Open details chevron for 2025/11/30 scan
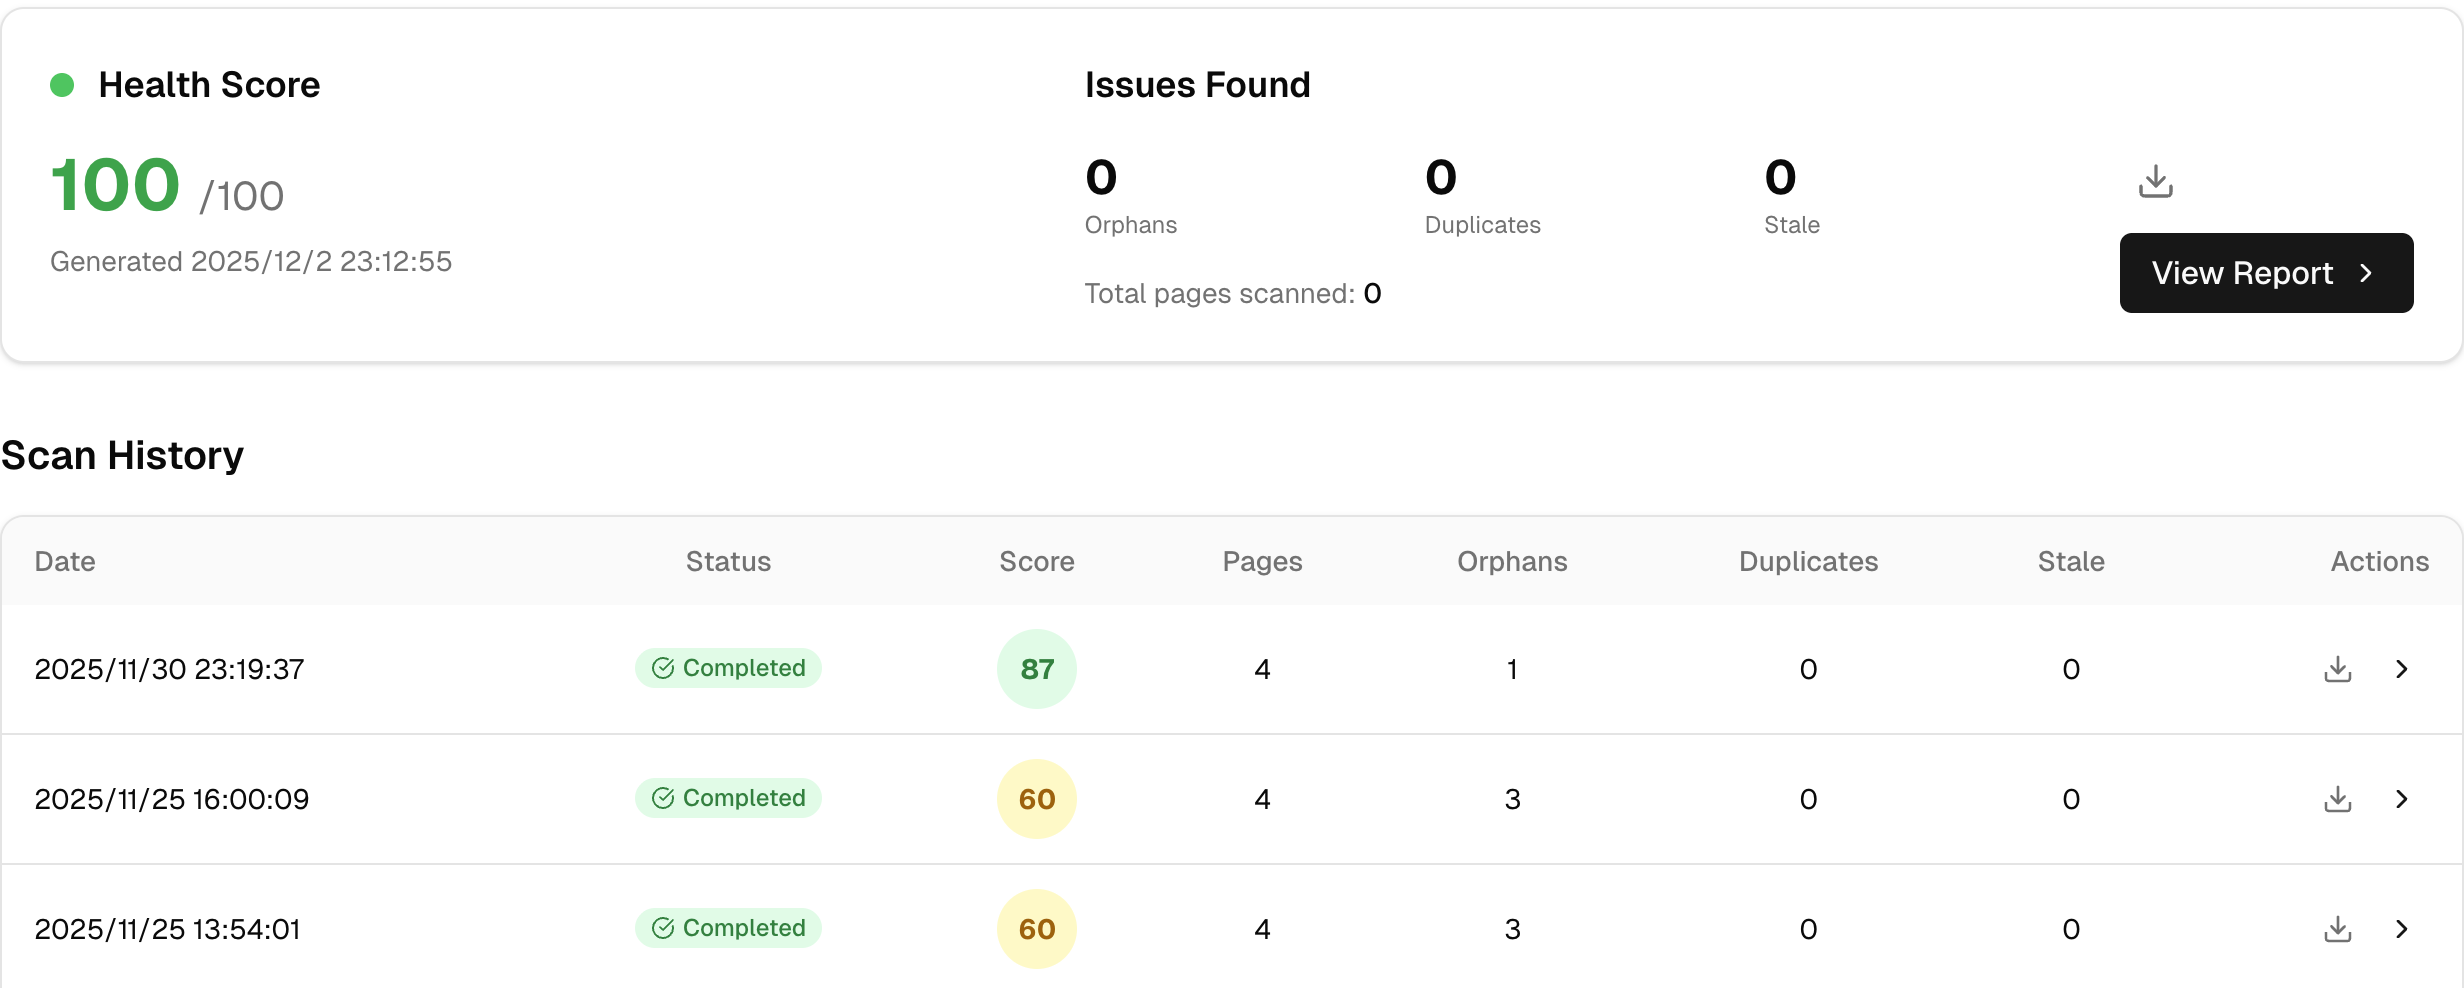The height and width of the screenshot is (988, 2464). (x=2402, y=669)
